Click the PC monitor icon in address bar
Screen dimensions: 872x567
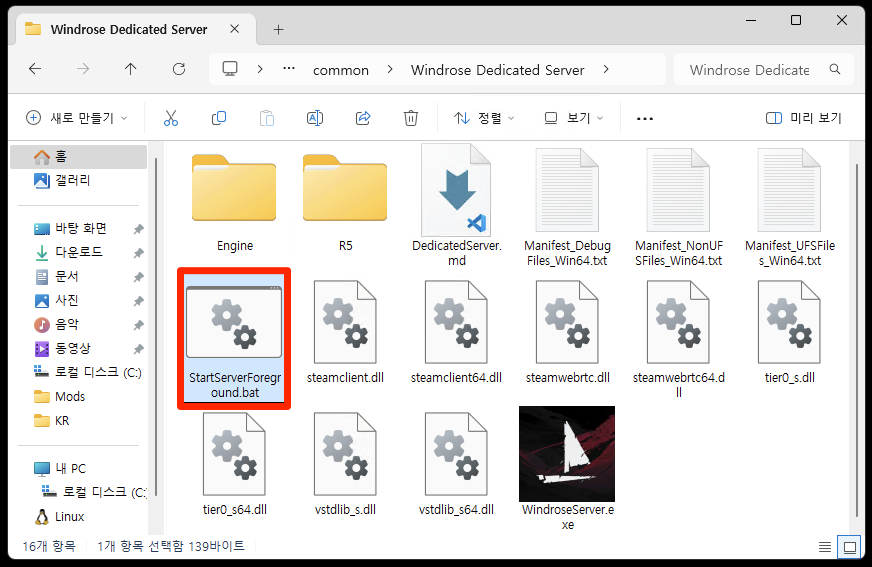(230, 69)
